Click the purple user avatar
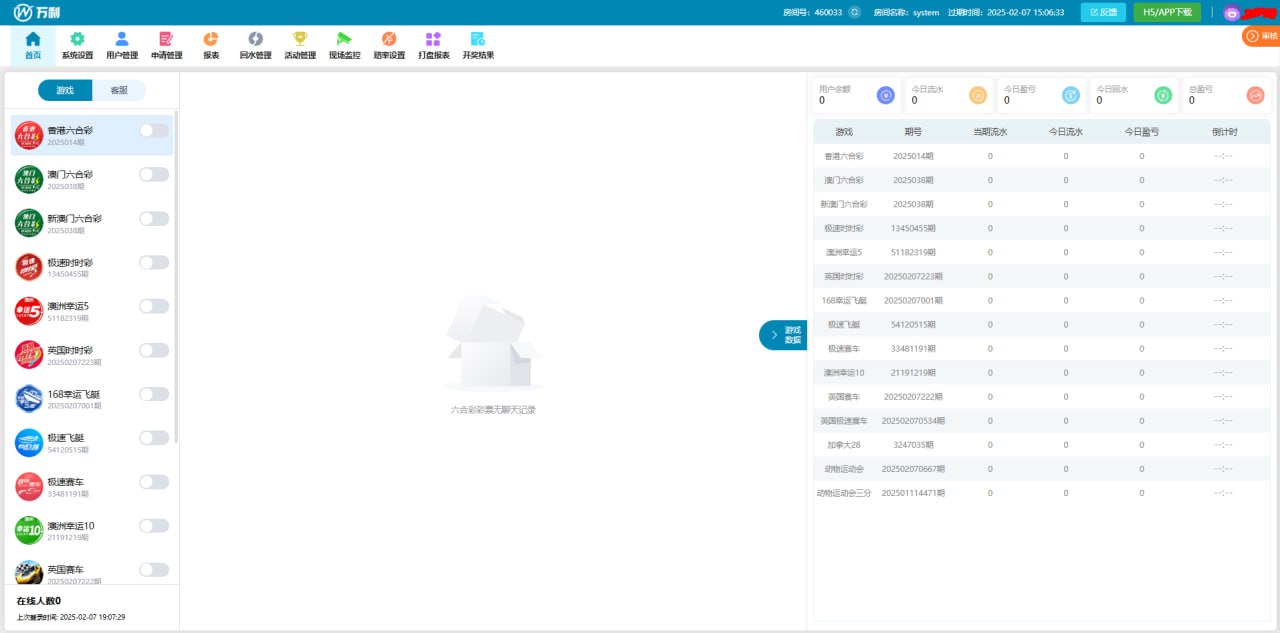 [1231, 13]
